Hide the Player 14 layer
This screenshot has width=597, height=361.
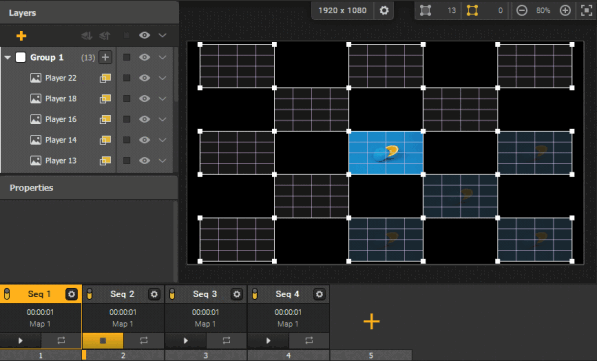[144, 140]
